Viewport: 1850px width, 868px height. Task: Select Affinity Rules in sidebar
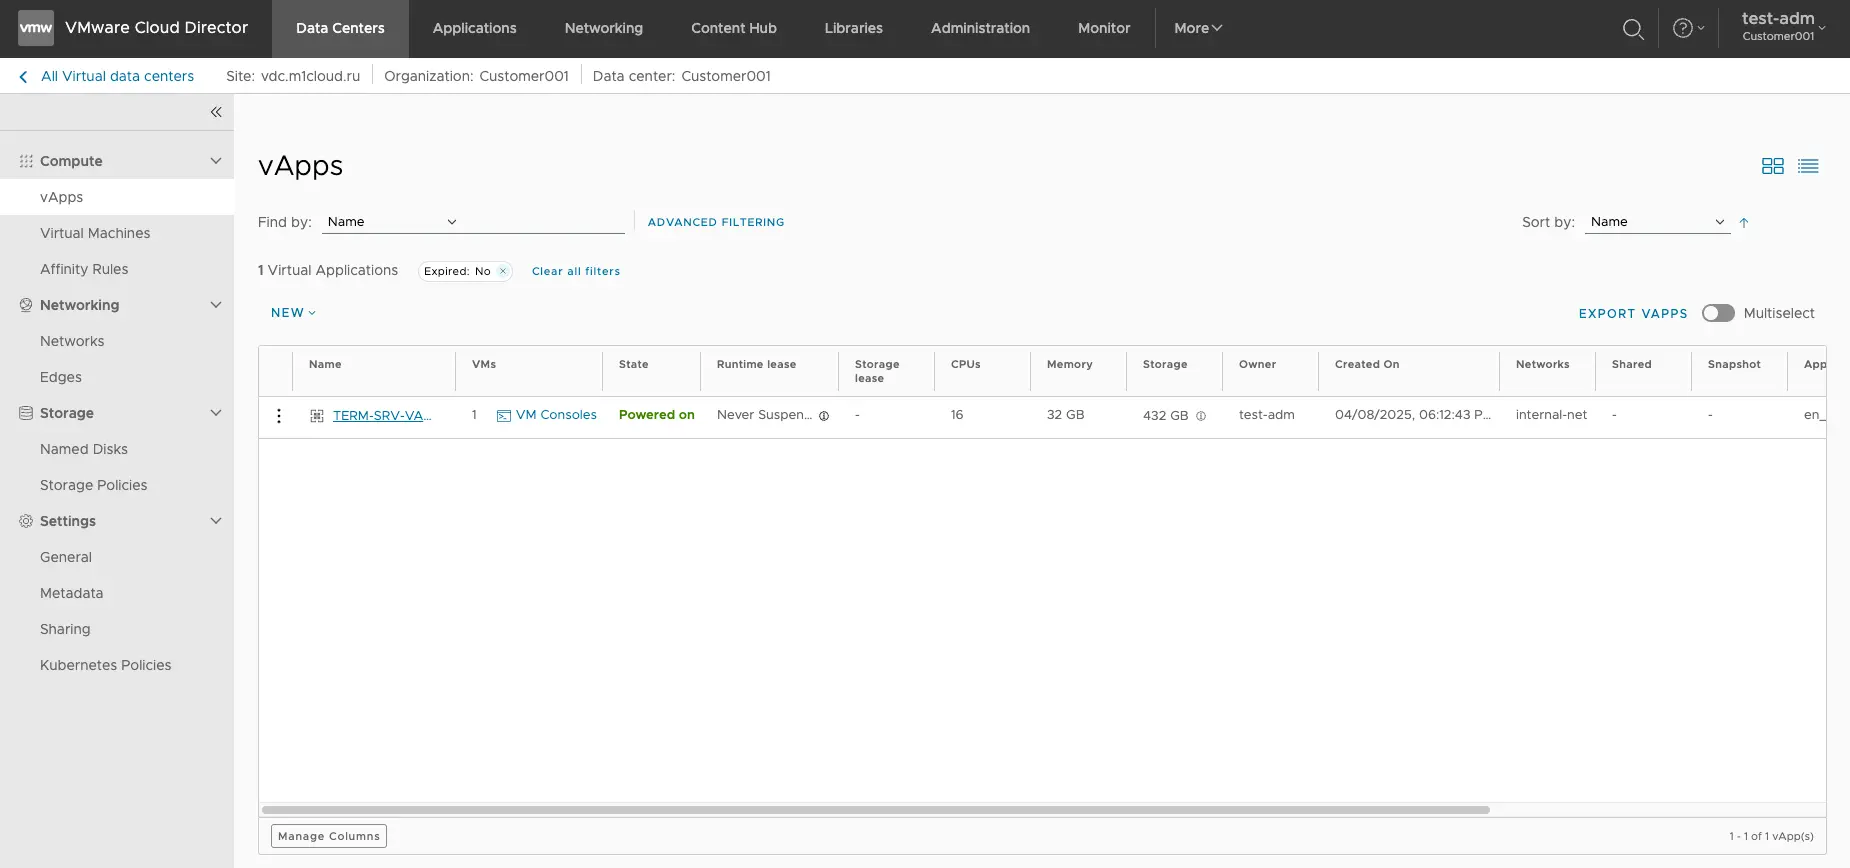pos(84,269)
